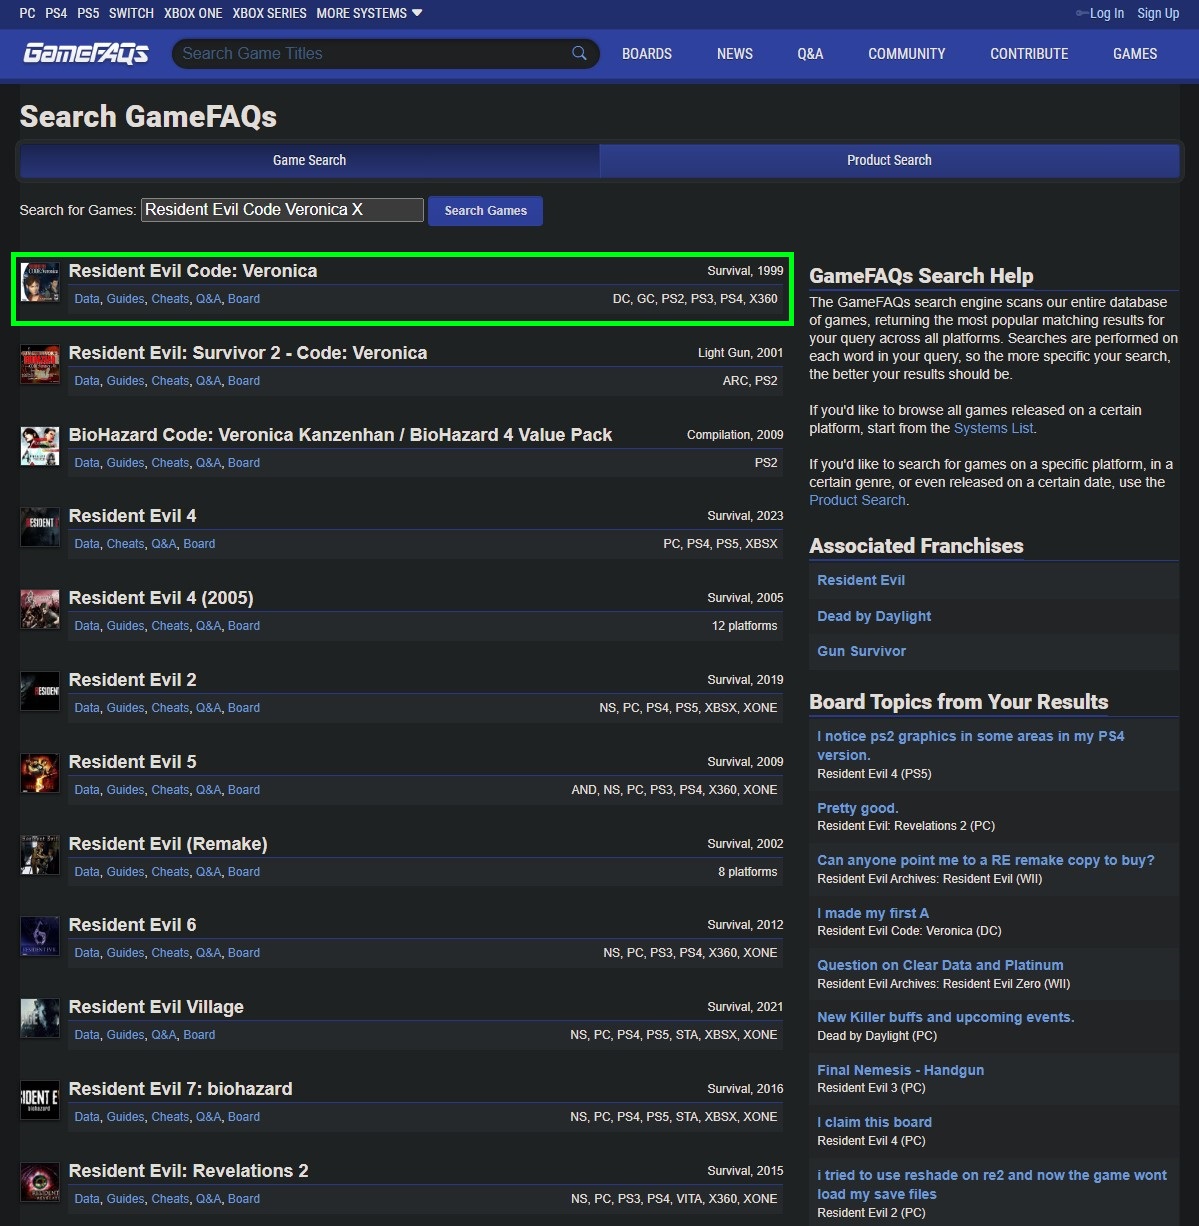Open the CONTRIBUTE menu
Image resolution: width=1199 pixels, height=1226 pixels.
(1029, 54)
